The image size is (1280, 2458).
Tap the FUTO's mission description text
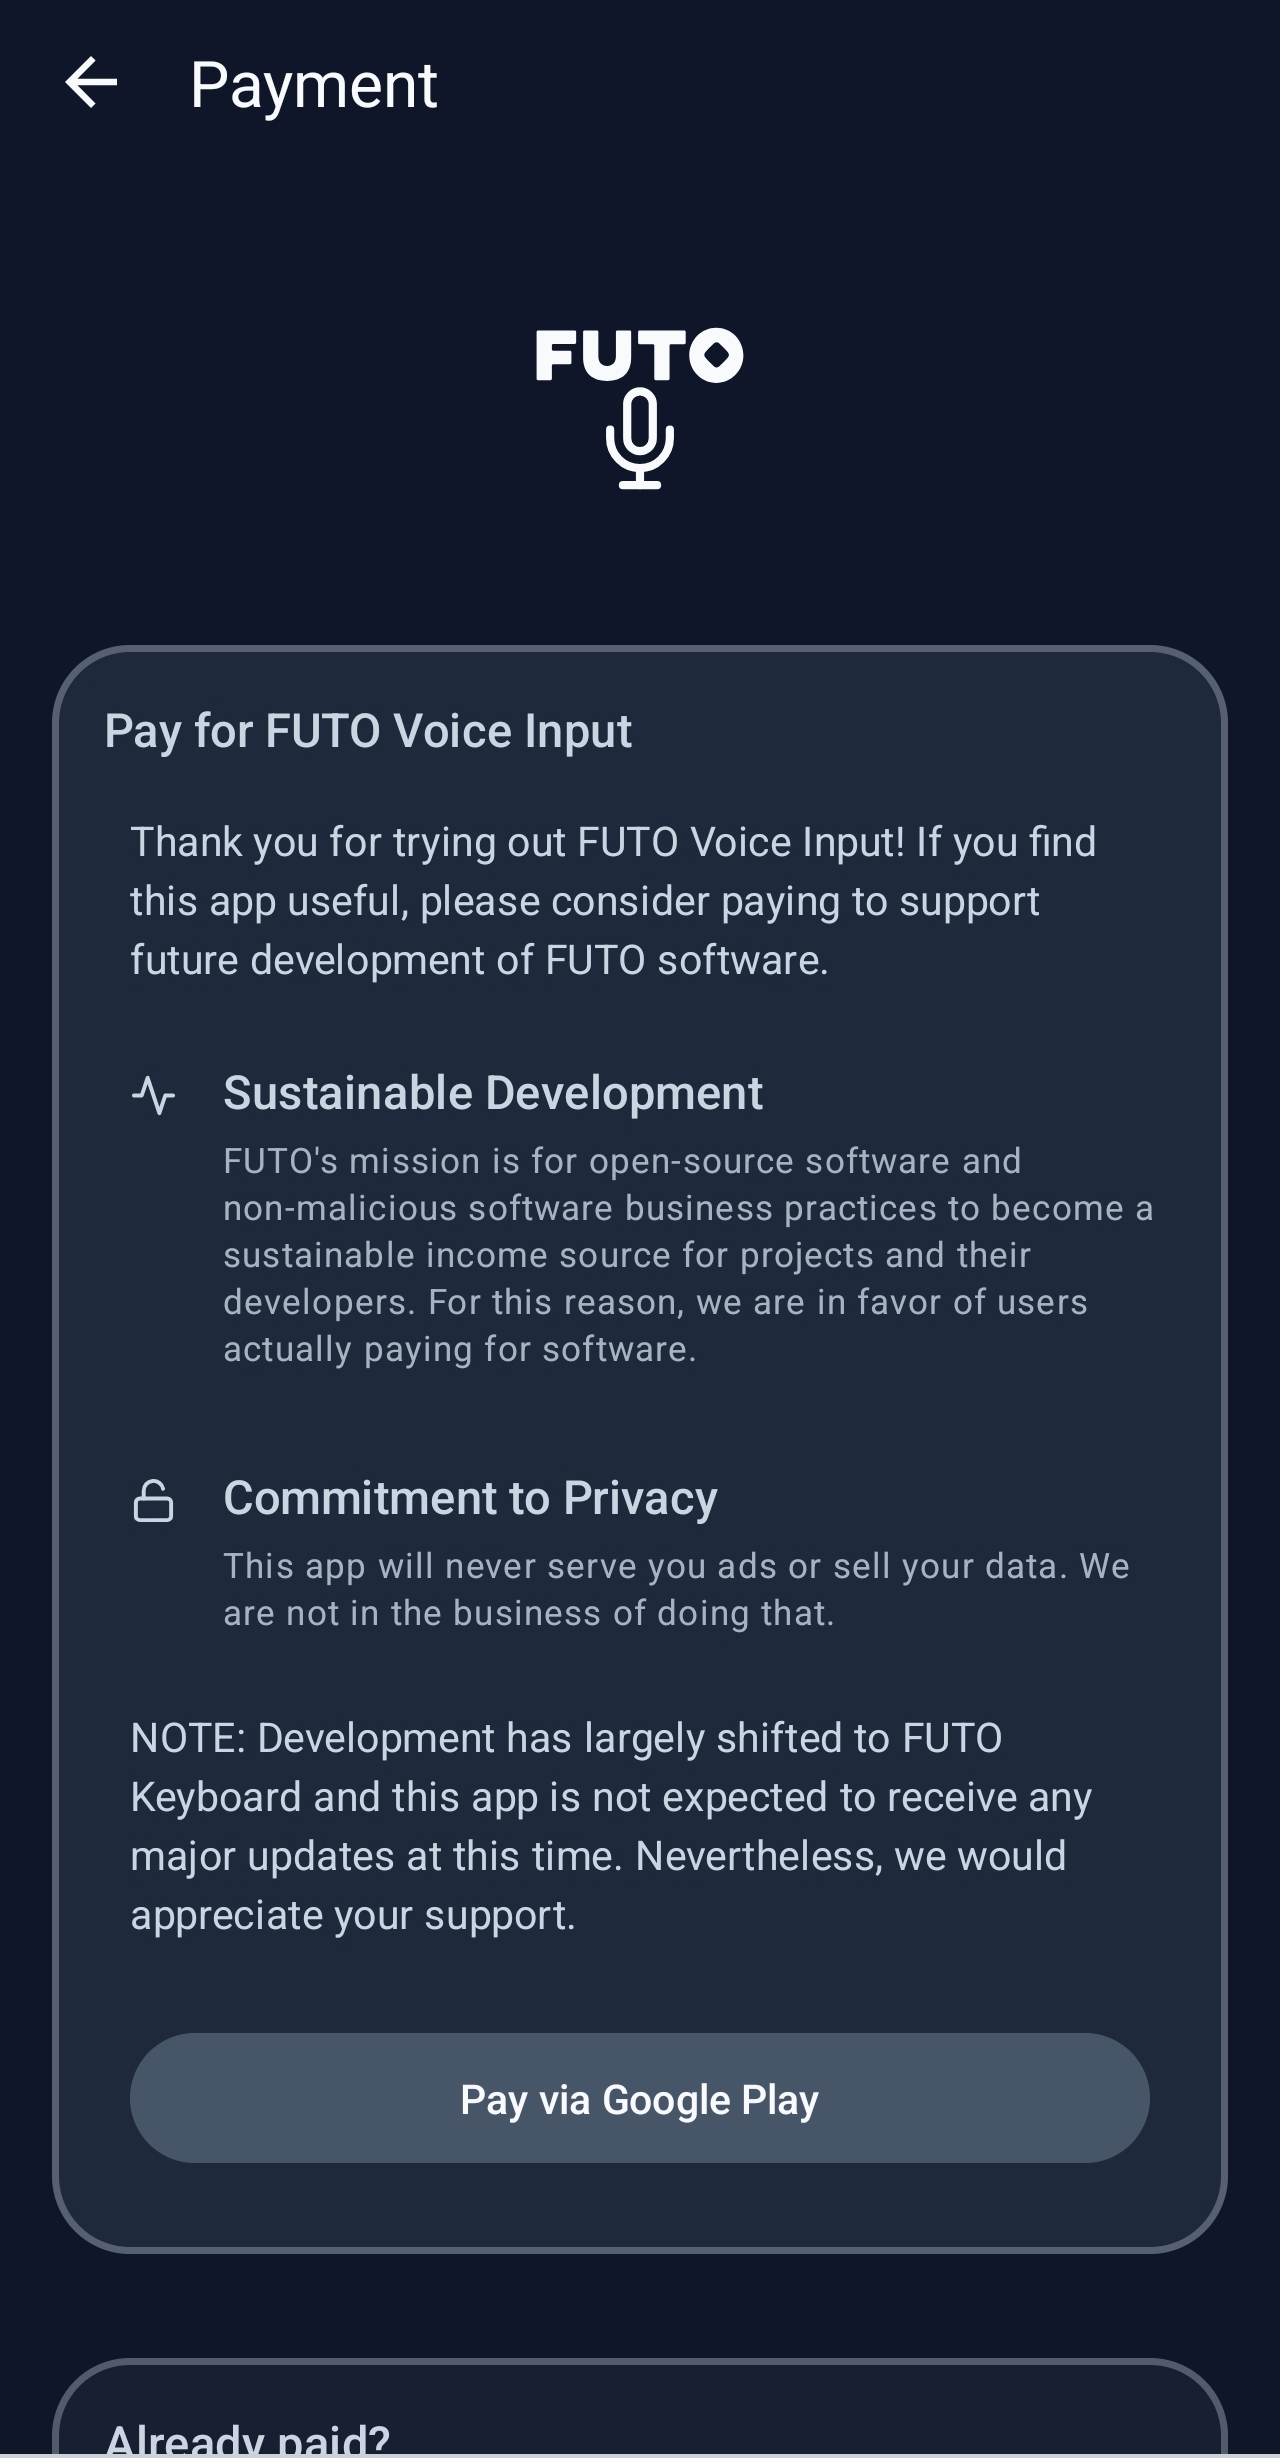click(688, 1255)
